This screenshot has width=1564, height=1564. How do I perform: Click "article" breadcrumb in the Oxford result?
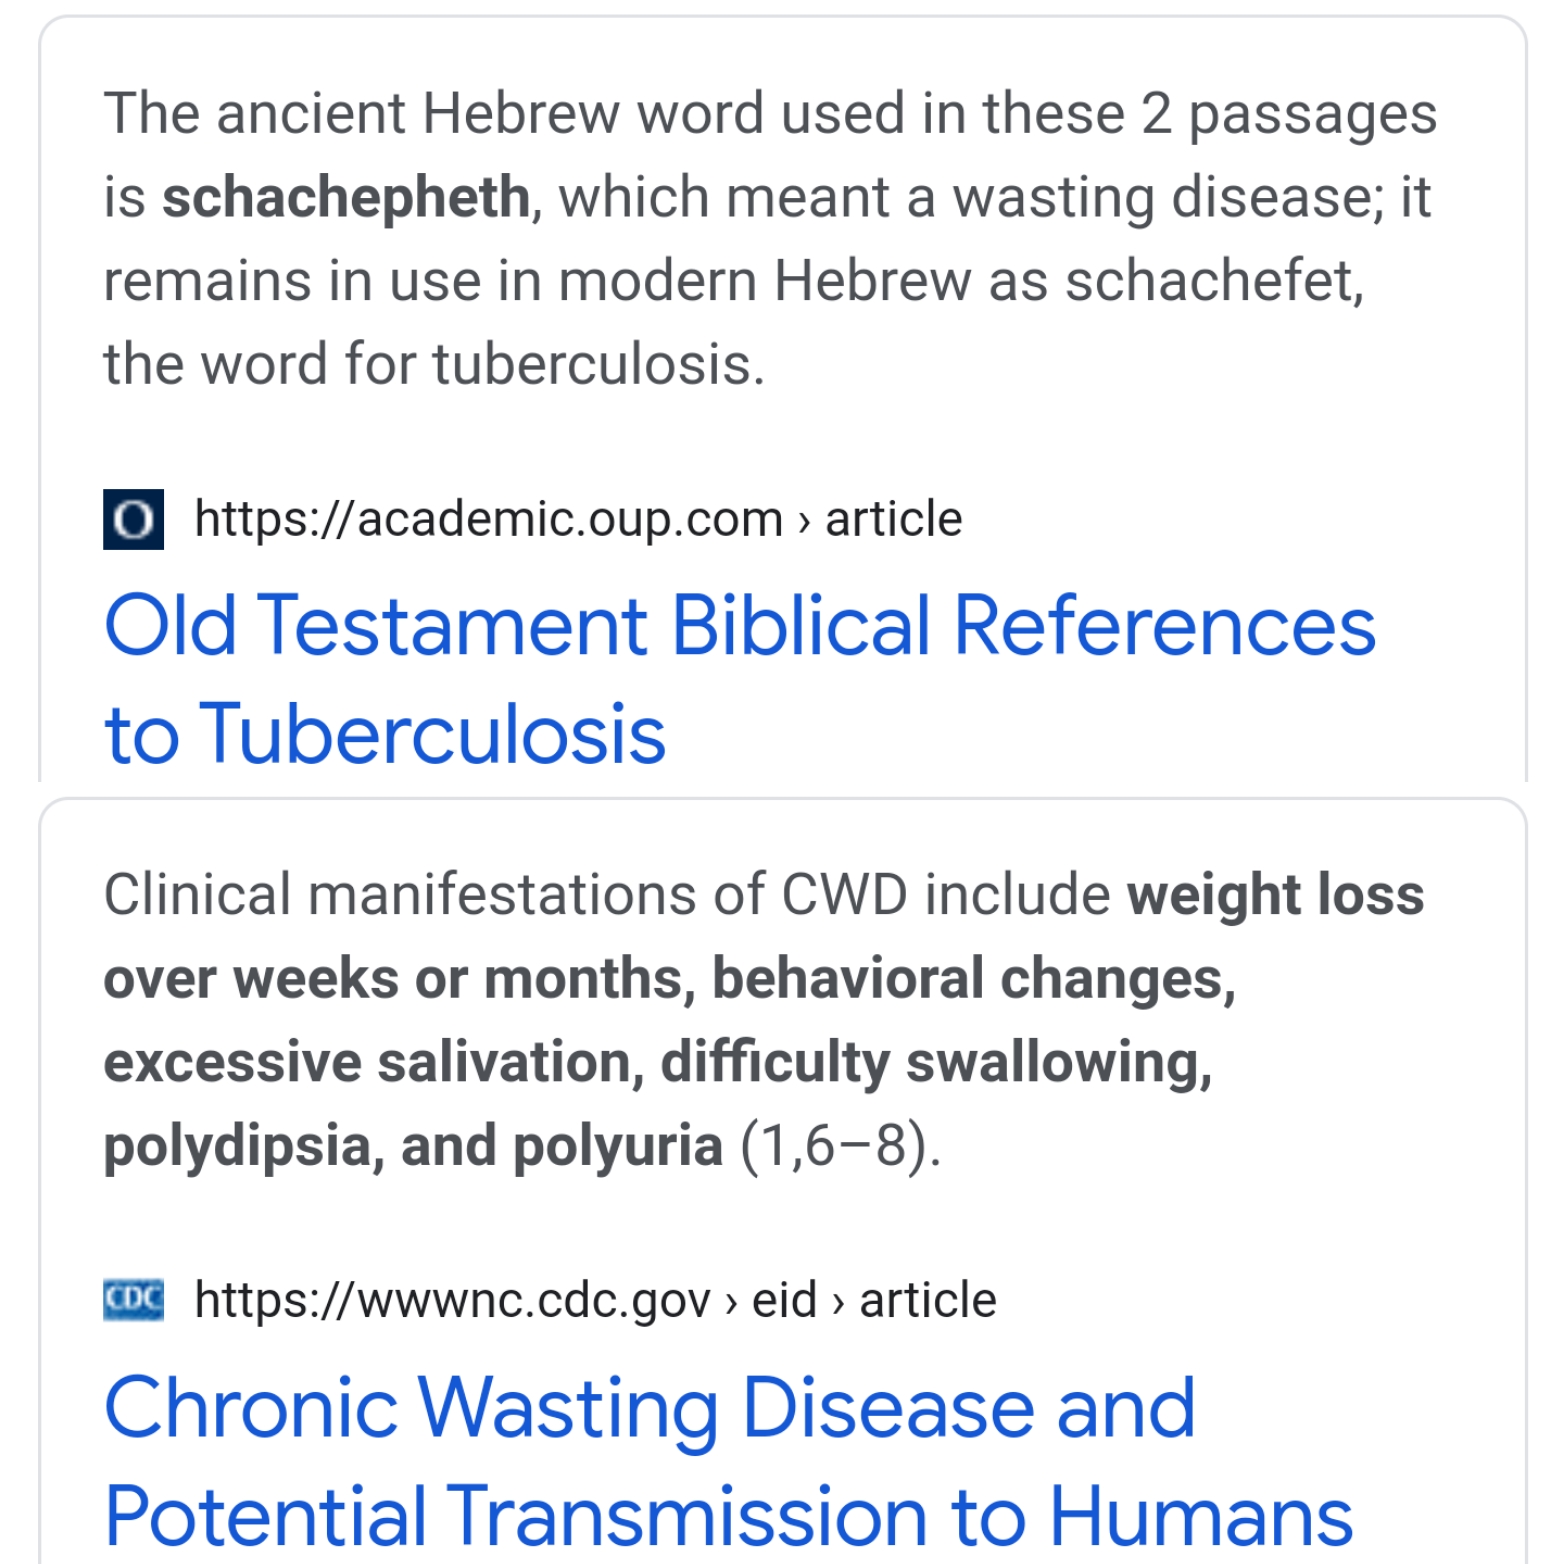point(893,519)
